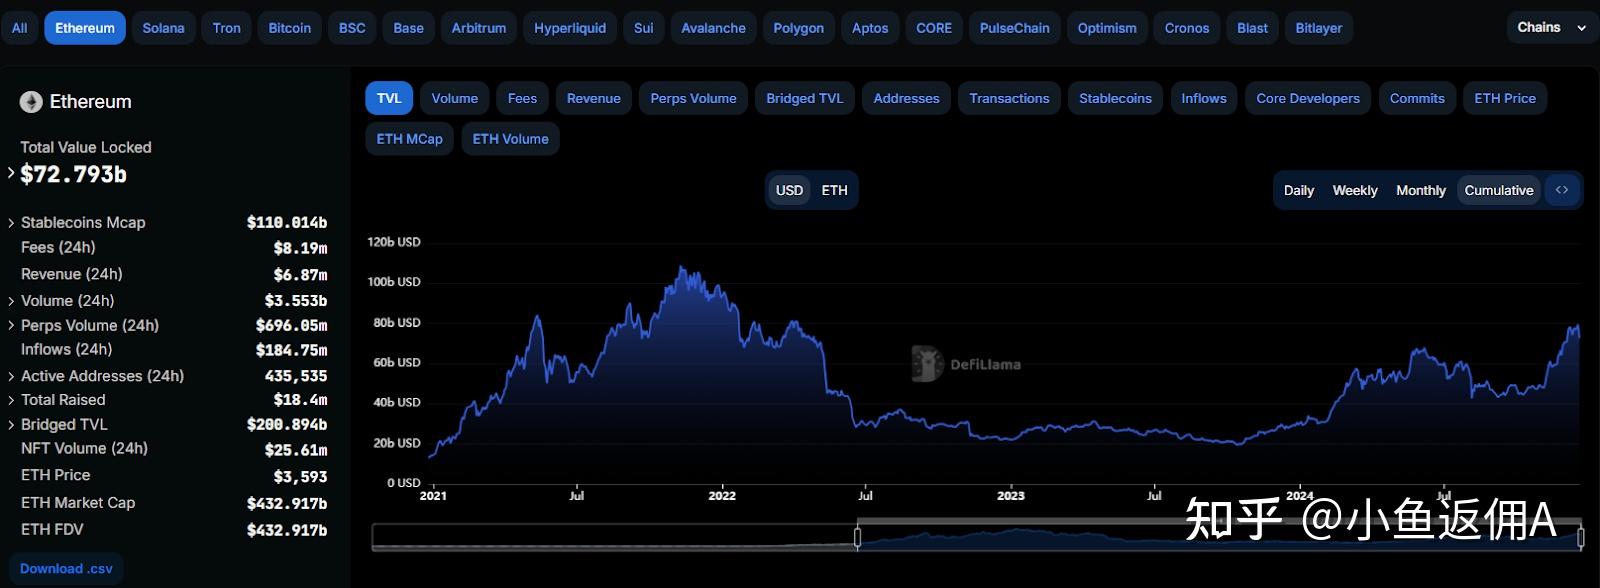
Task: Select the BSC chain tab
Action: pyautogui.click(x=352, y=28)
